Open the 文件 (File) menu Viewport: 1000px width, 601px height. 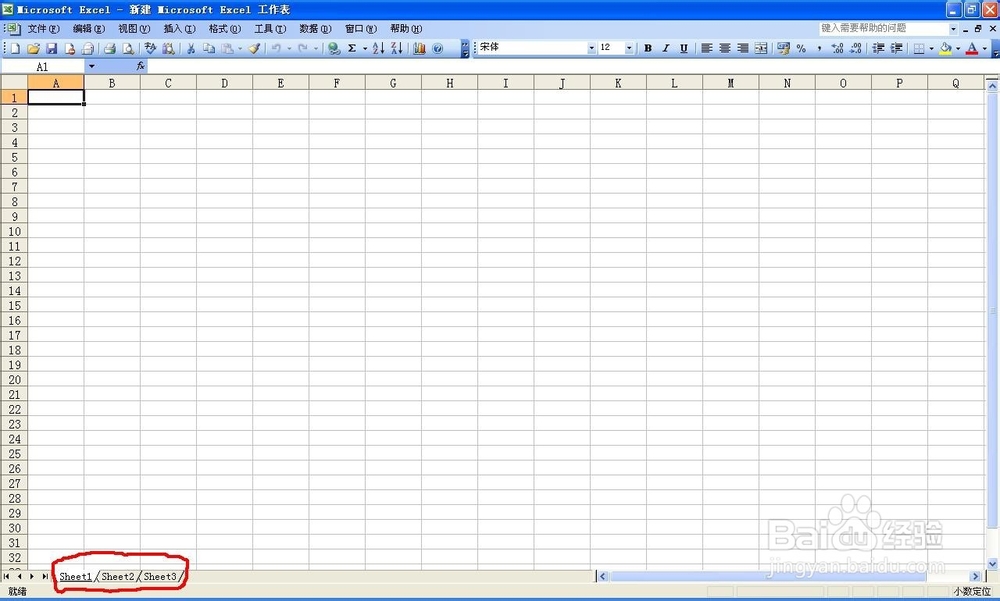pyautogui.click(x=43, y=29)
